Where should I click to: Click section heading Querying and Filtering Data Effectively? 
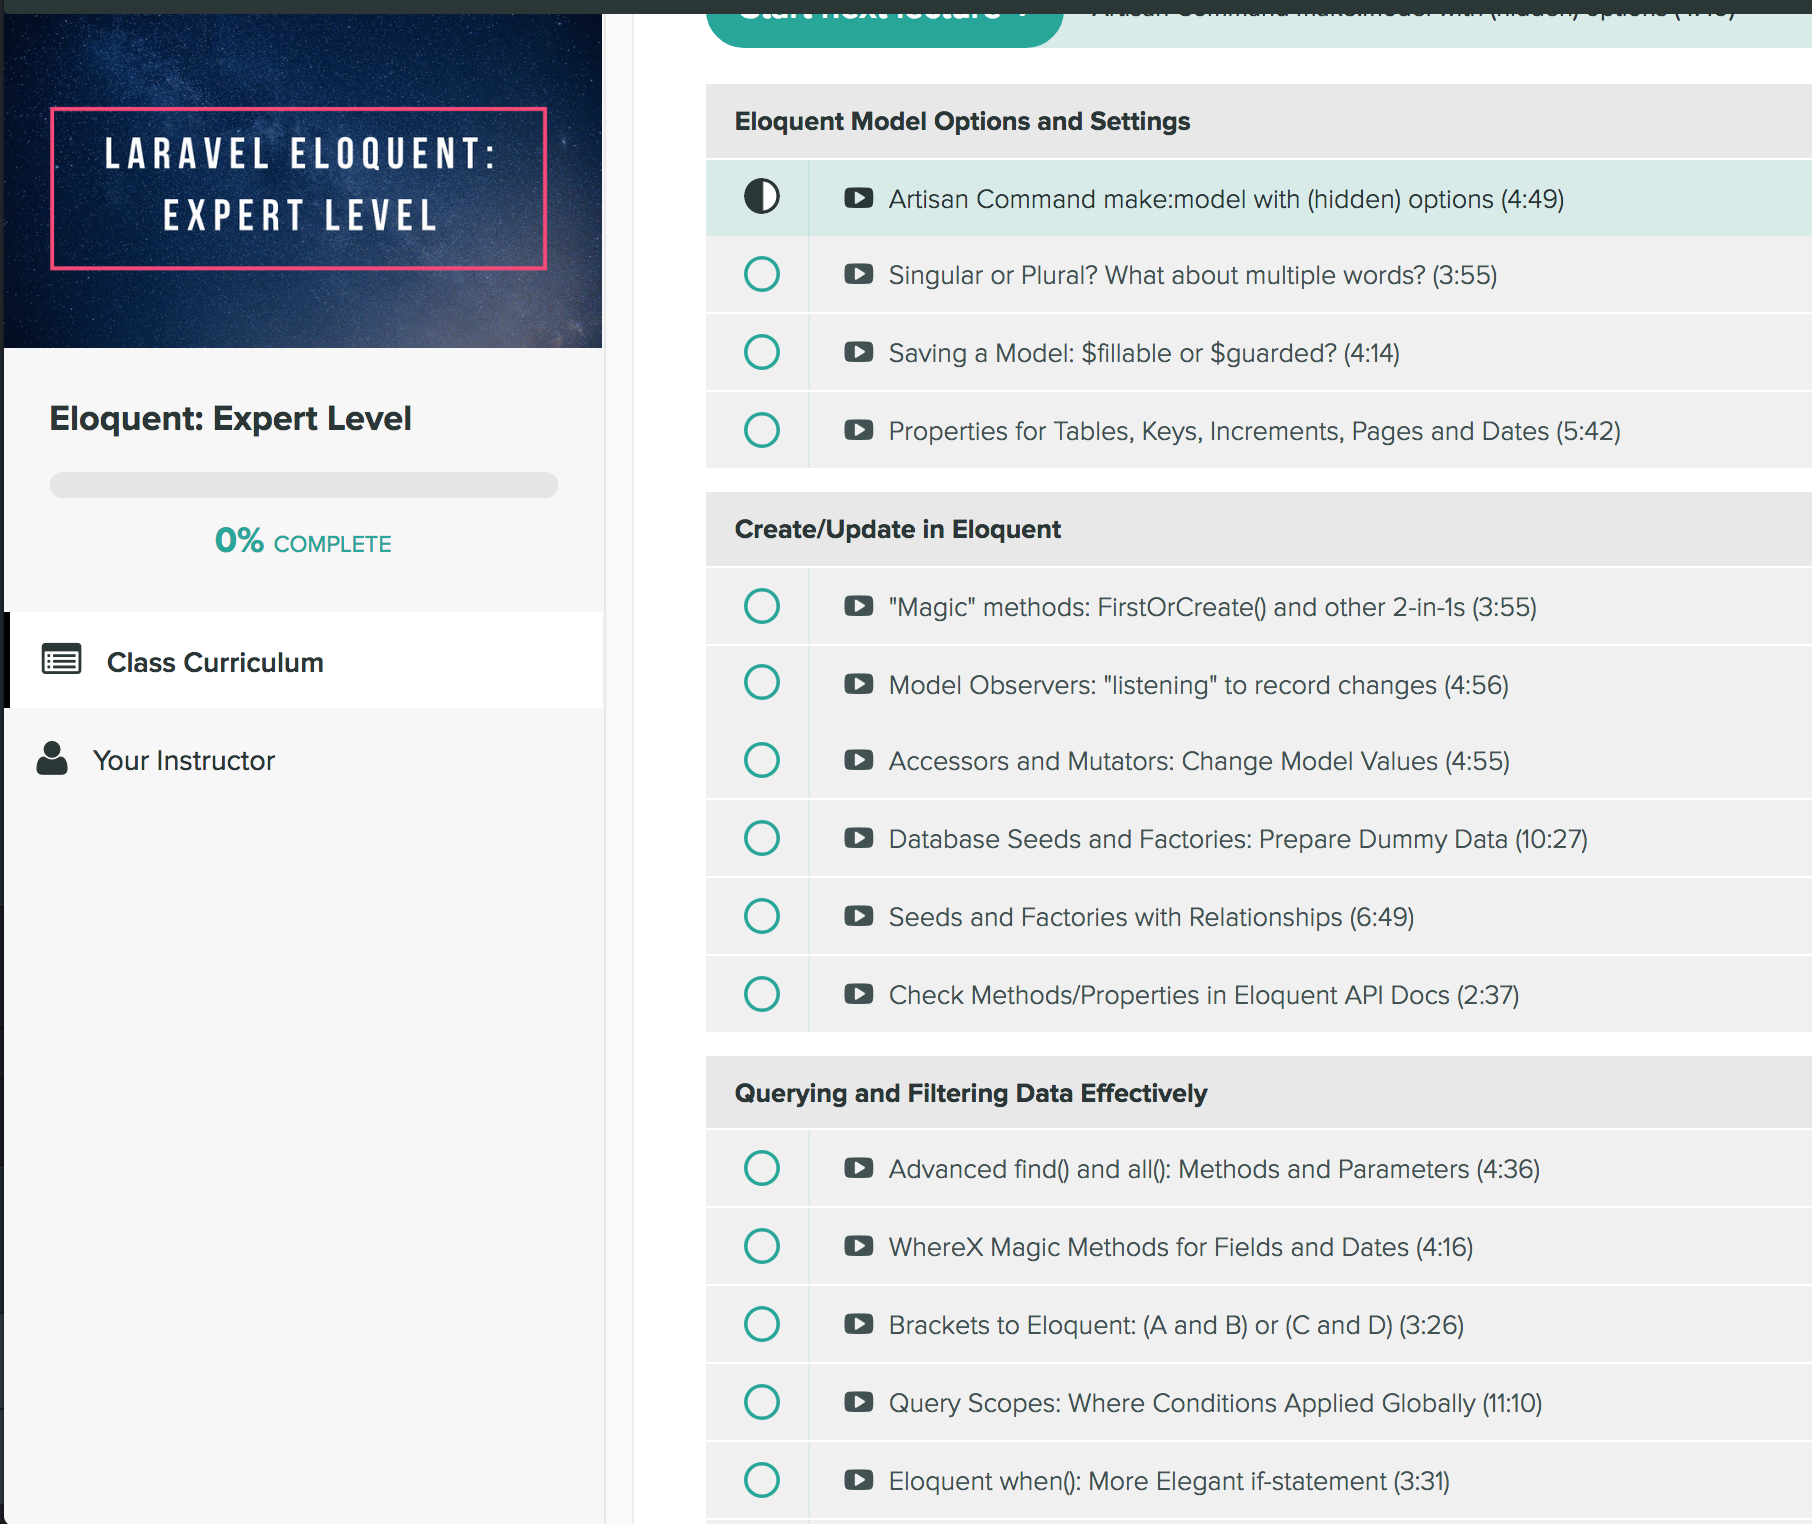971,1093
